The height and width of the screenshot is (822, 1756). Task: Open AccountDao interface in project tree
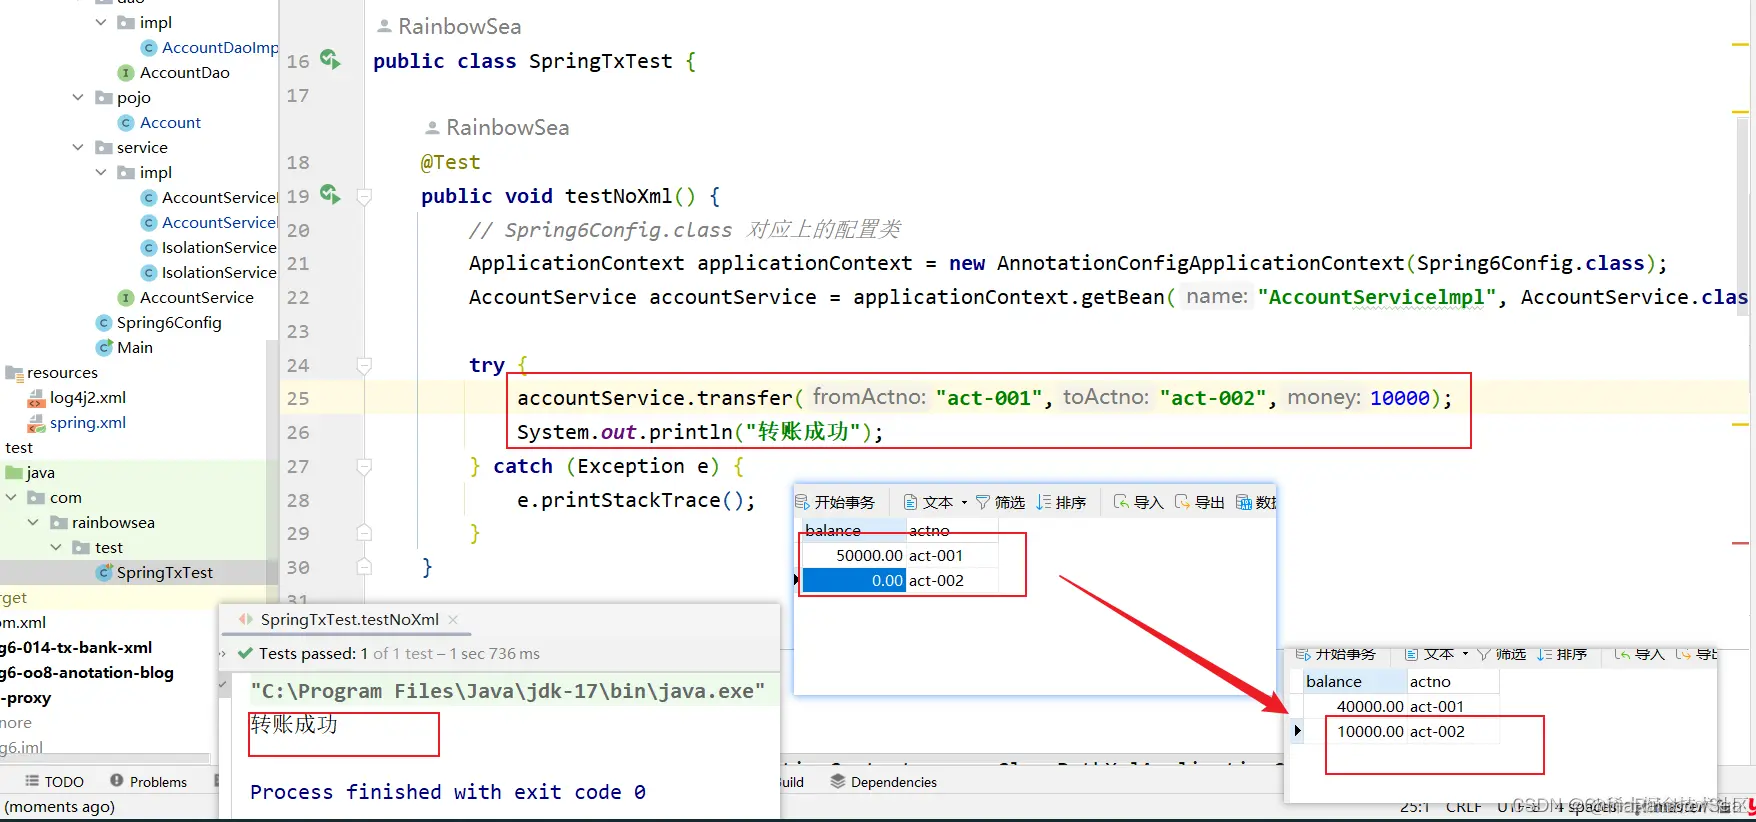185,72
